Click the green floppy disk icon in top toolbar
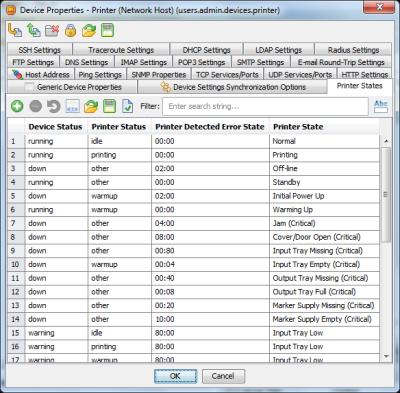The image size is (400, 393). pyautogui.click(x=108, y=30)
